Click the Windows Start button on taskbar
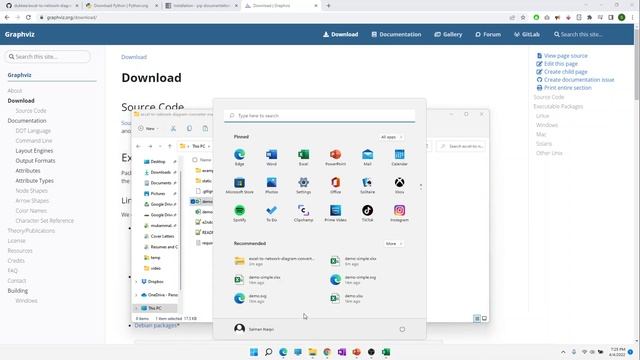Viewport: 640px width, 360px height. (254, 352)
